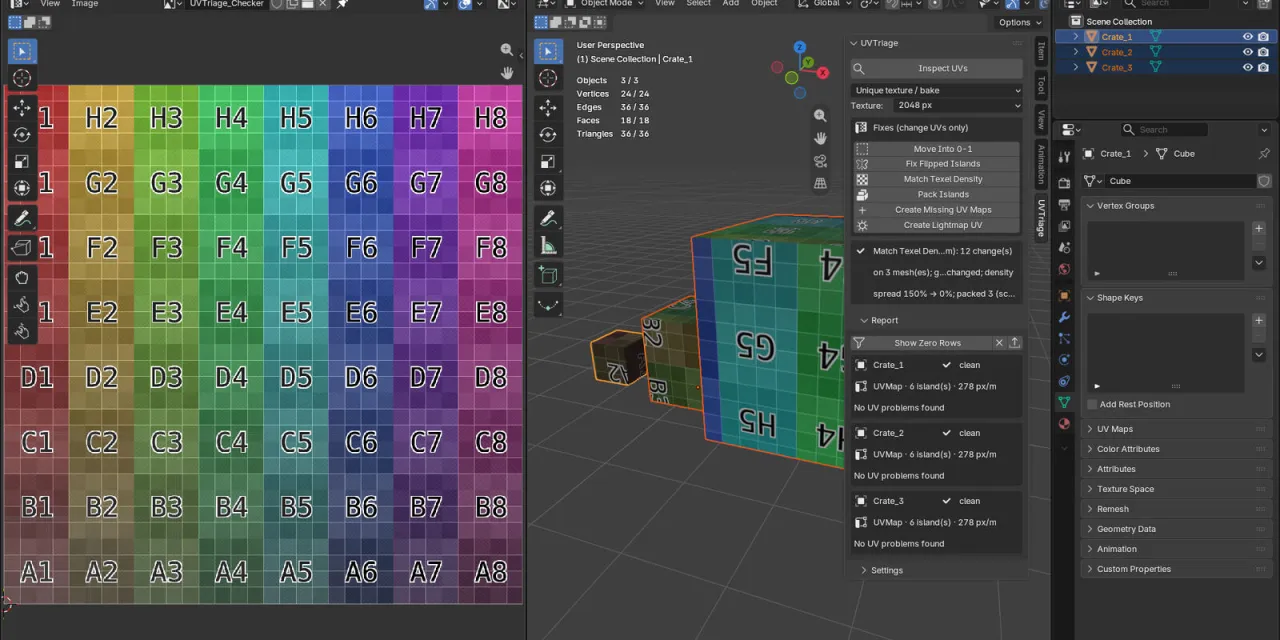
Task: Select the Move tool in 3D viewport toolbar
Action: [x=548, y=108]
